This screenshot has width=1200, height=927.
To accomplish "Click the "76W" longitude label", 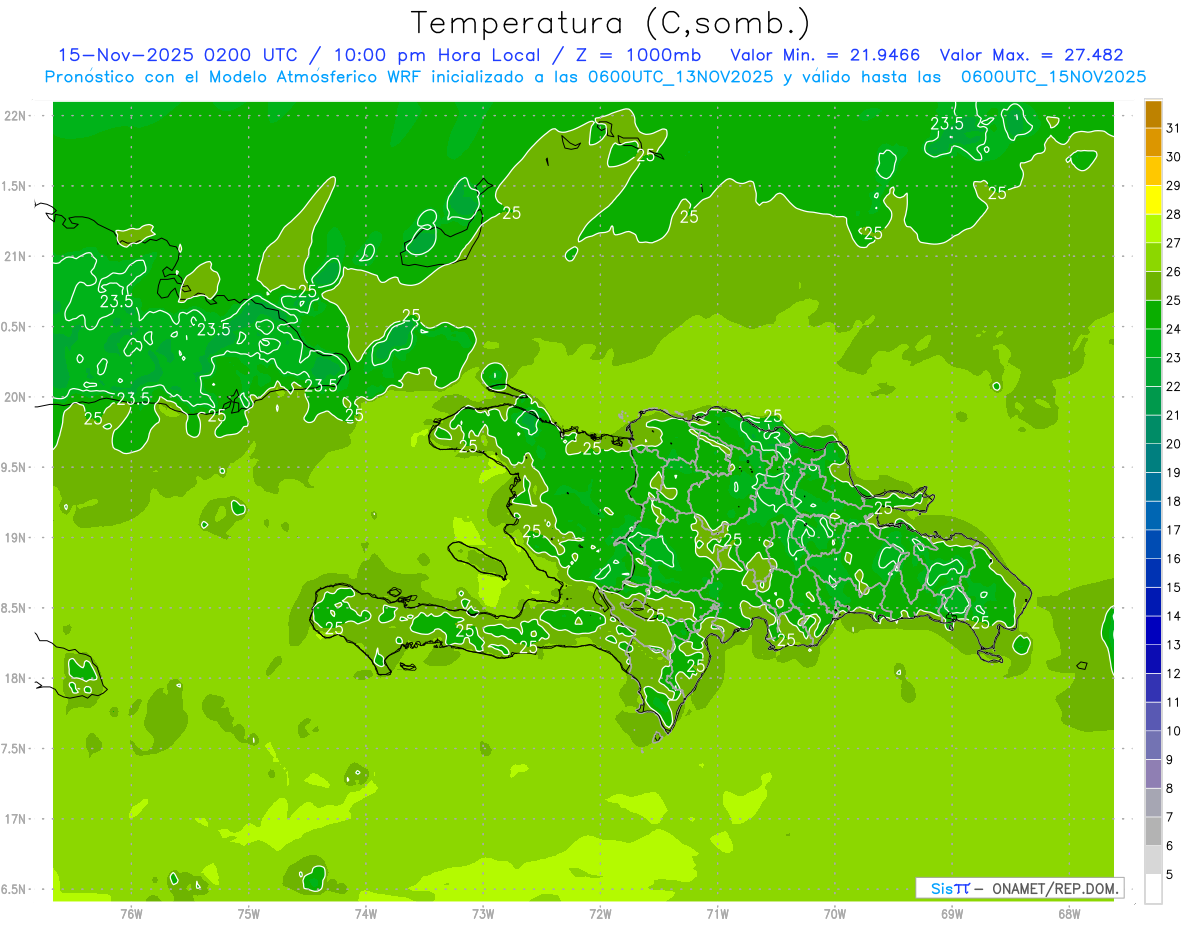I will pyautogui.click(x=132, y=914).
